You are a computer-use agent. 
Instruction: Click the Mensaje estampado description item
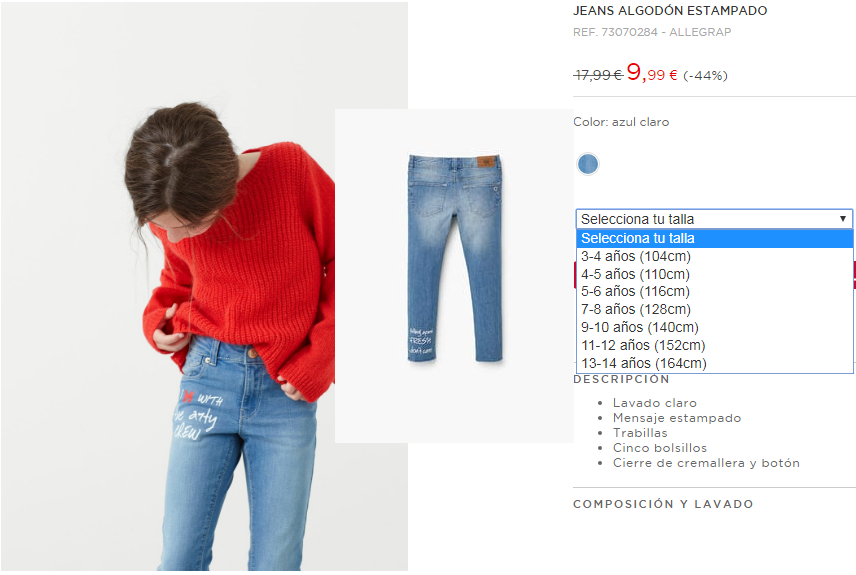tap(677, 418)
